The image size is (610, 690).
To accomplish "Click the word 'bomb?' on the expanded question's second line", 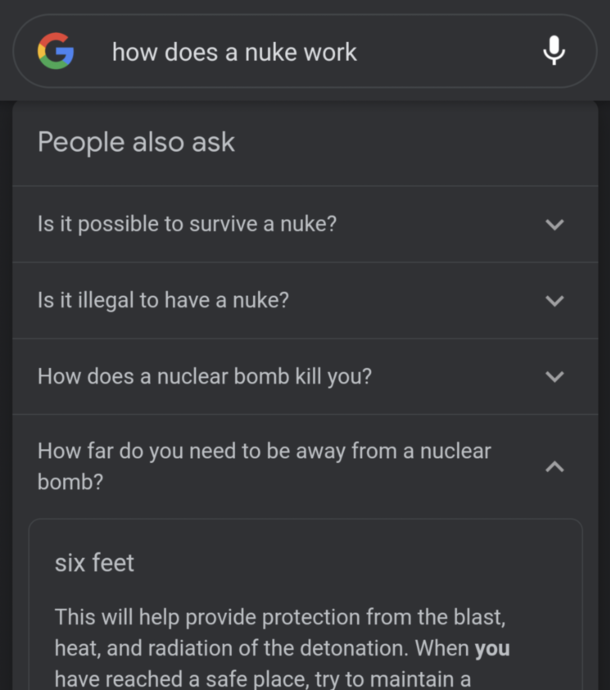I will 70,482.
